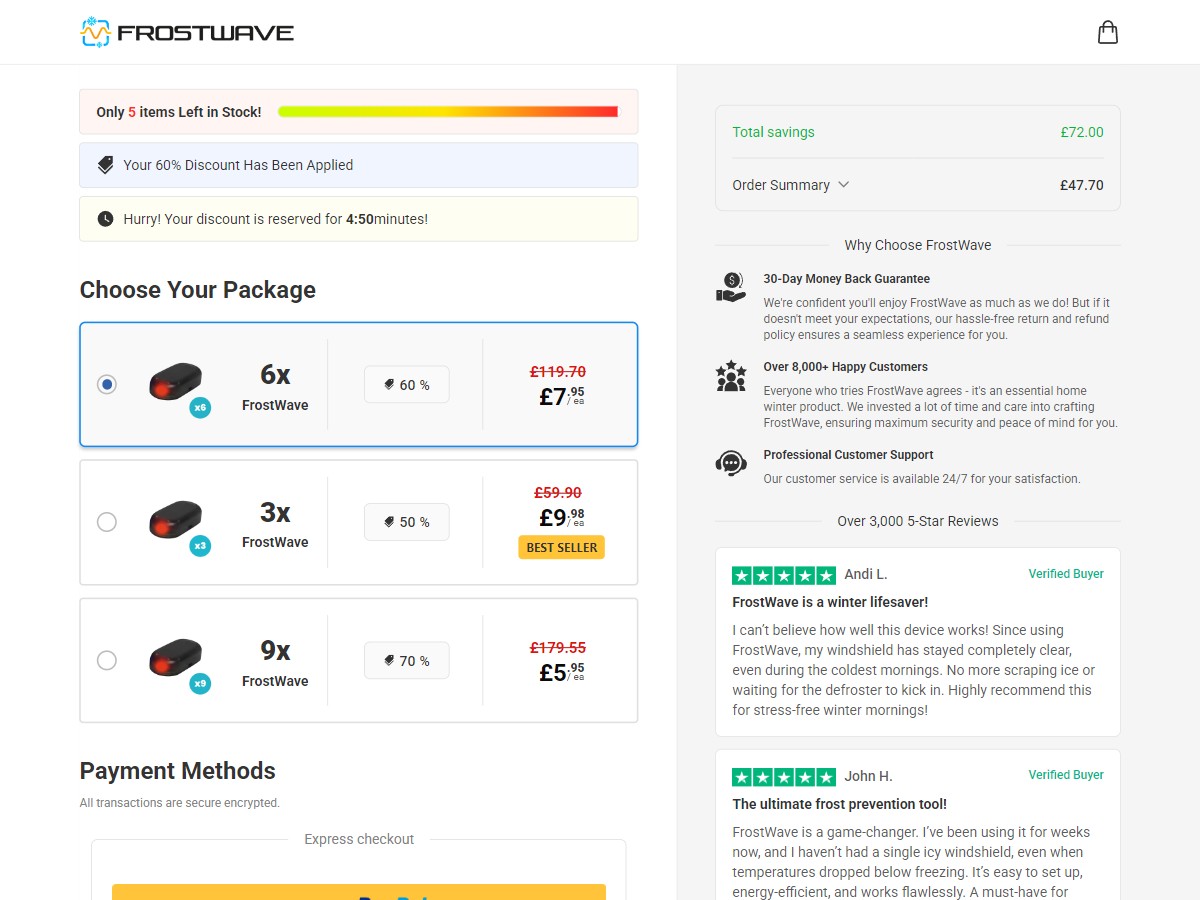Click 'Over 8,000+ Happy Customers' title
Image resolution: width=1200 pixels, height=900 pixels.
click(x=846, y=367)
